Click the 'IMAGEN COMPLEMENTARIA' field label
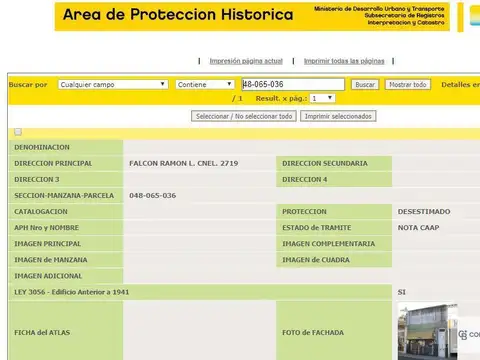This screenshot has width=480, height=360. coord(329,244)
